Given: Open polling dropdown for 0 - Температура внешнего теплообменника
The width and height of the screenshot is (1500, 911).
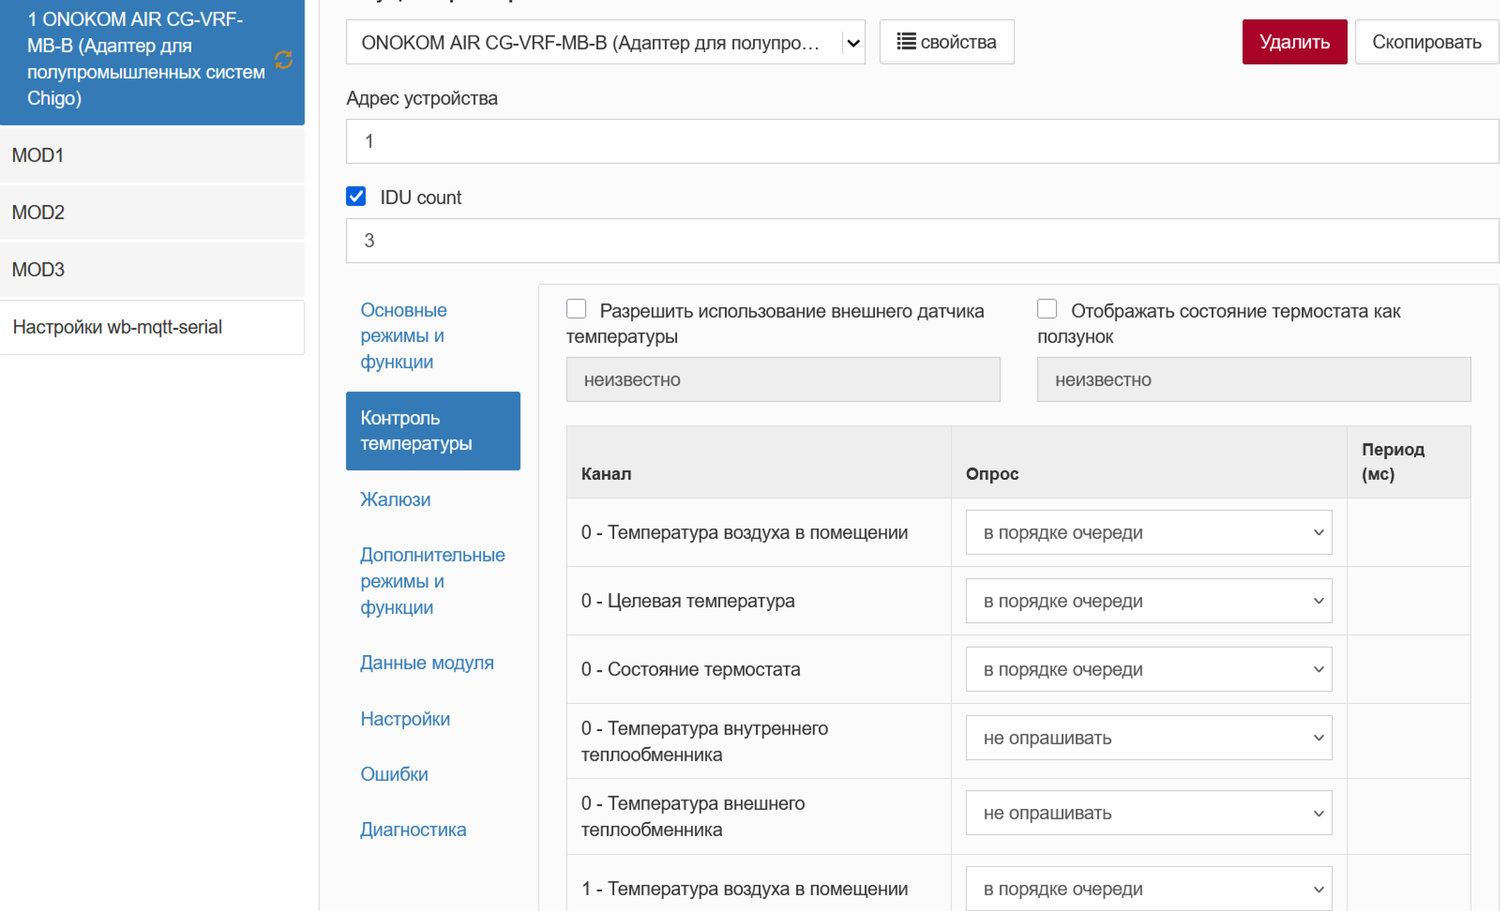Looking at the screenshot, I should click(1148, 813).
